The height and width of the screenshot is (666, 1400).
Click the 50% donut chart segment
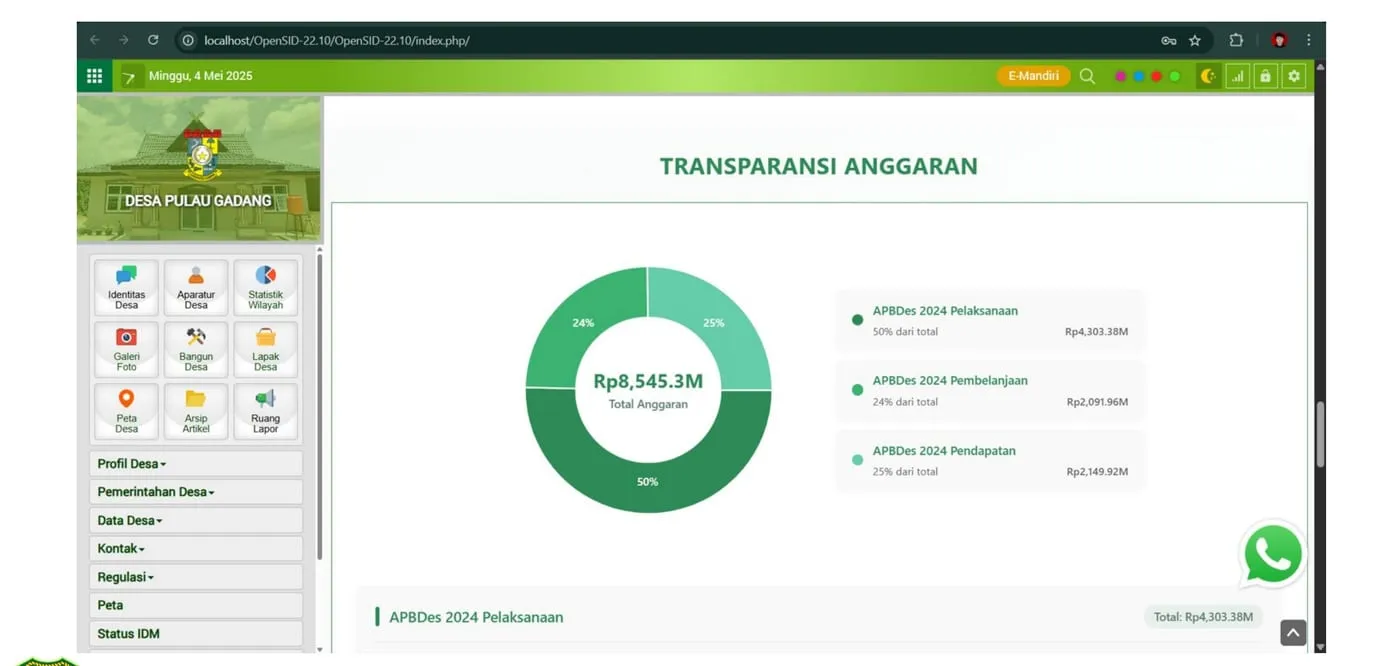click(x=648, y=482)
